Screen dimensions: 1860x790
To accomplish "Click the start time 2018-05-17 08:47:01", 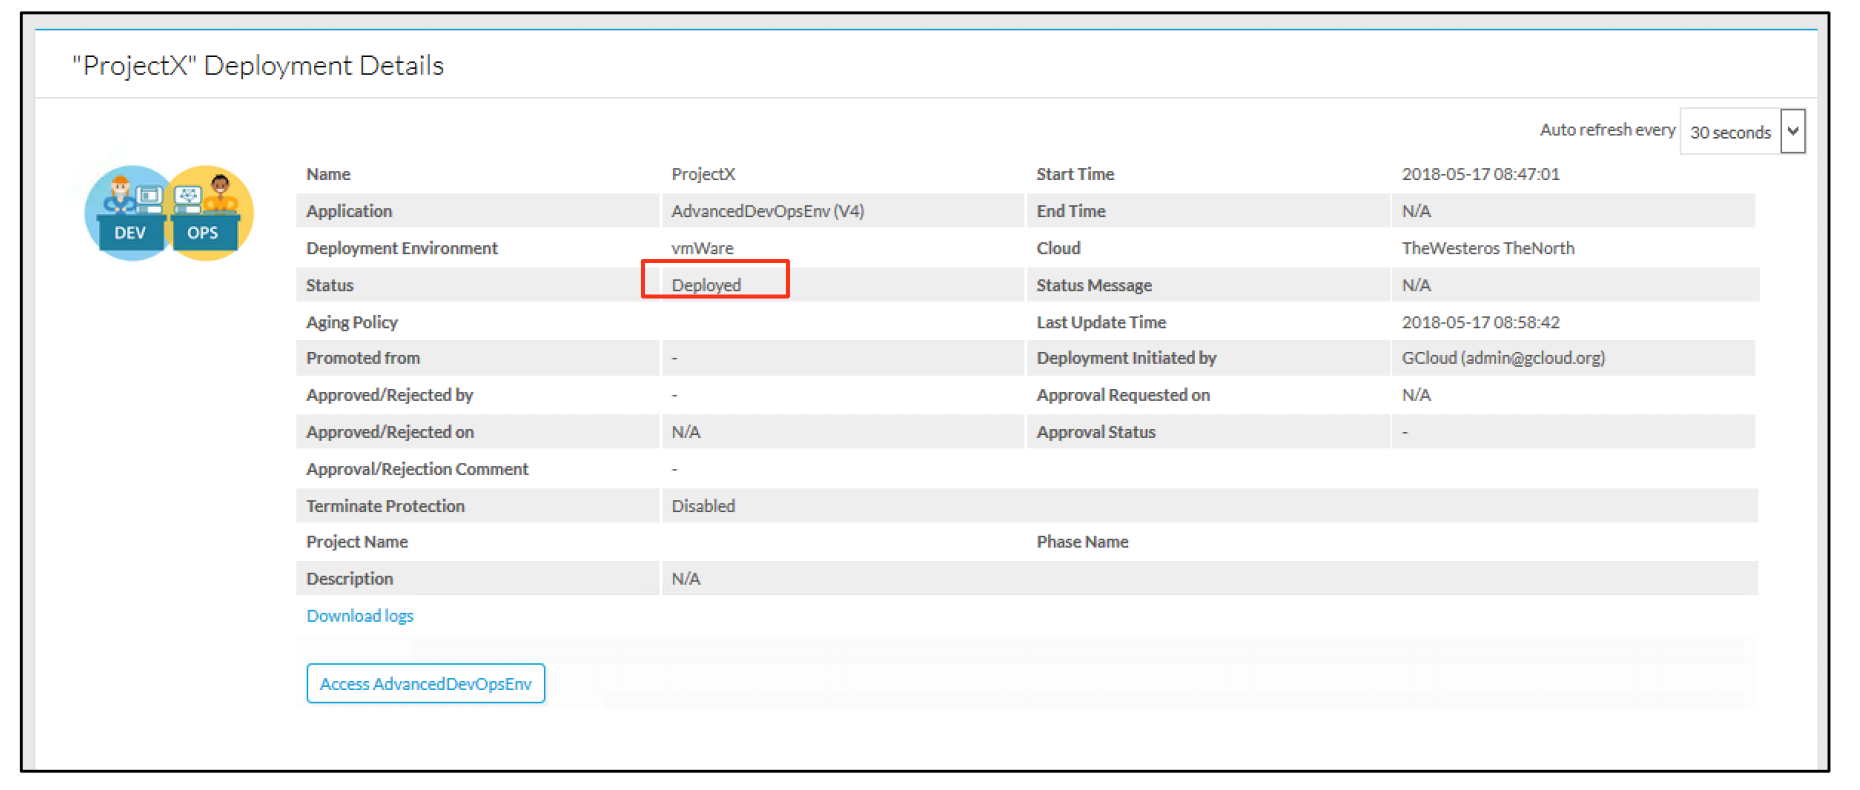I will 1480,174.
